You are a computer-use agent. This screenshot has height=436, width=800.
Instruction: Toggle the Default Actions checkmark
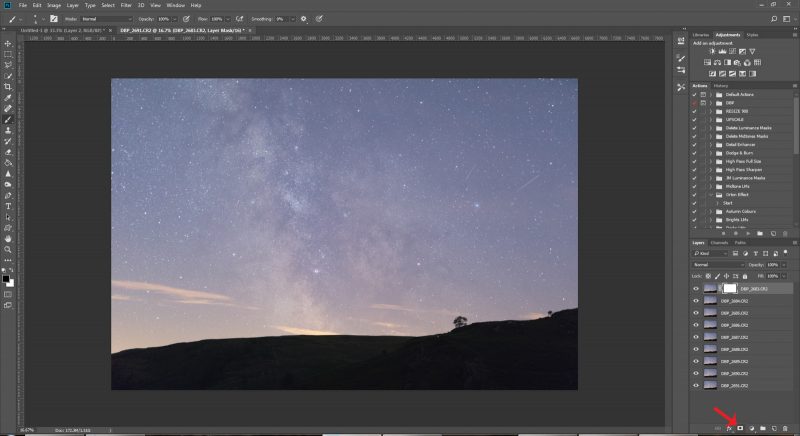[x=694, y=94]
